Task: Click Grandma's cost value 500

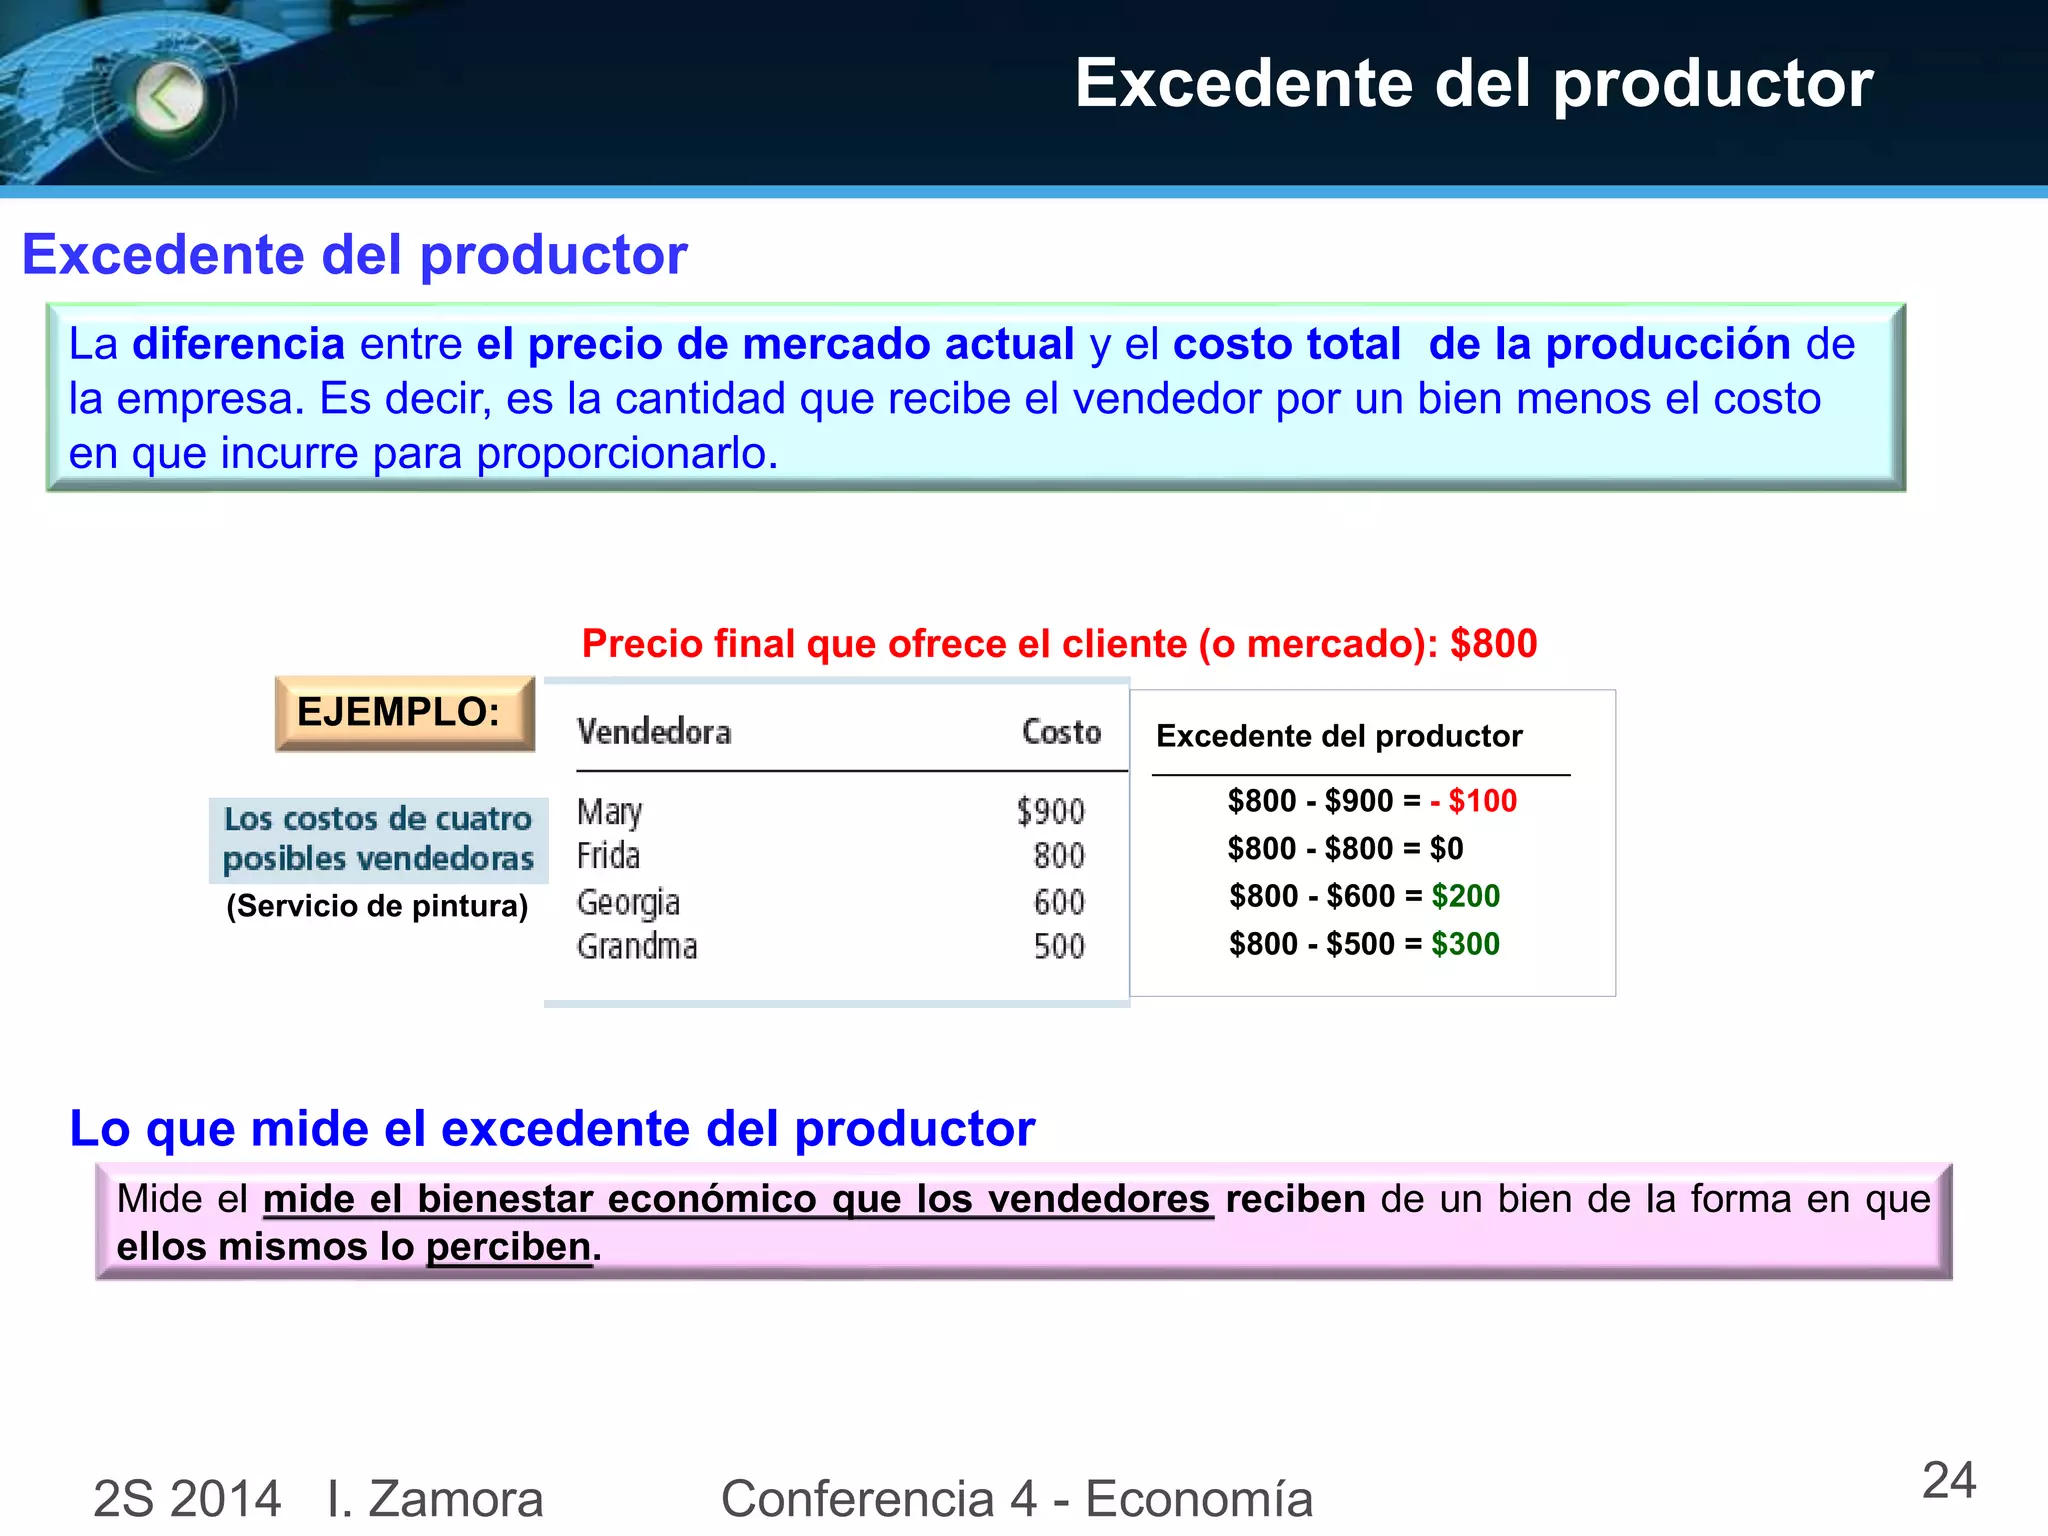Action: click(x=1060, y=946)
